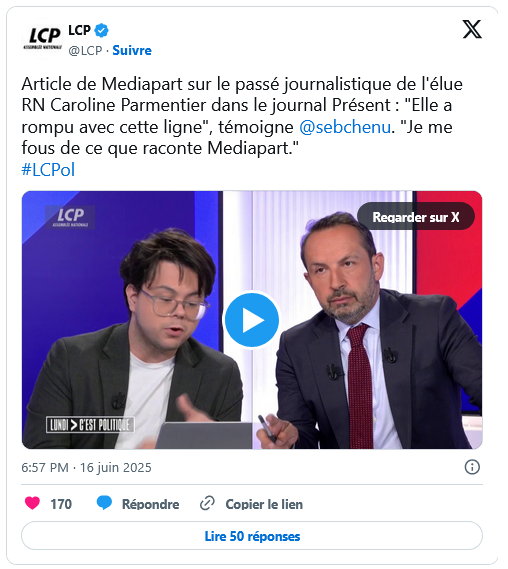This screenshot has width=508, height=569.
Task: Click the LCP profile avatar logo
Action: (x=43, y=38)
